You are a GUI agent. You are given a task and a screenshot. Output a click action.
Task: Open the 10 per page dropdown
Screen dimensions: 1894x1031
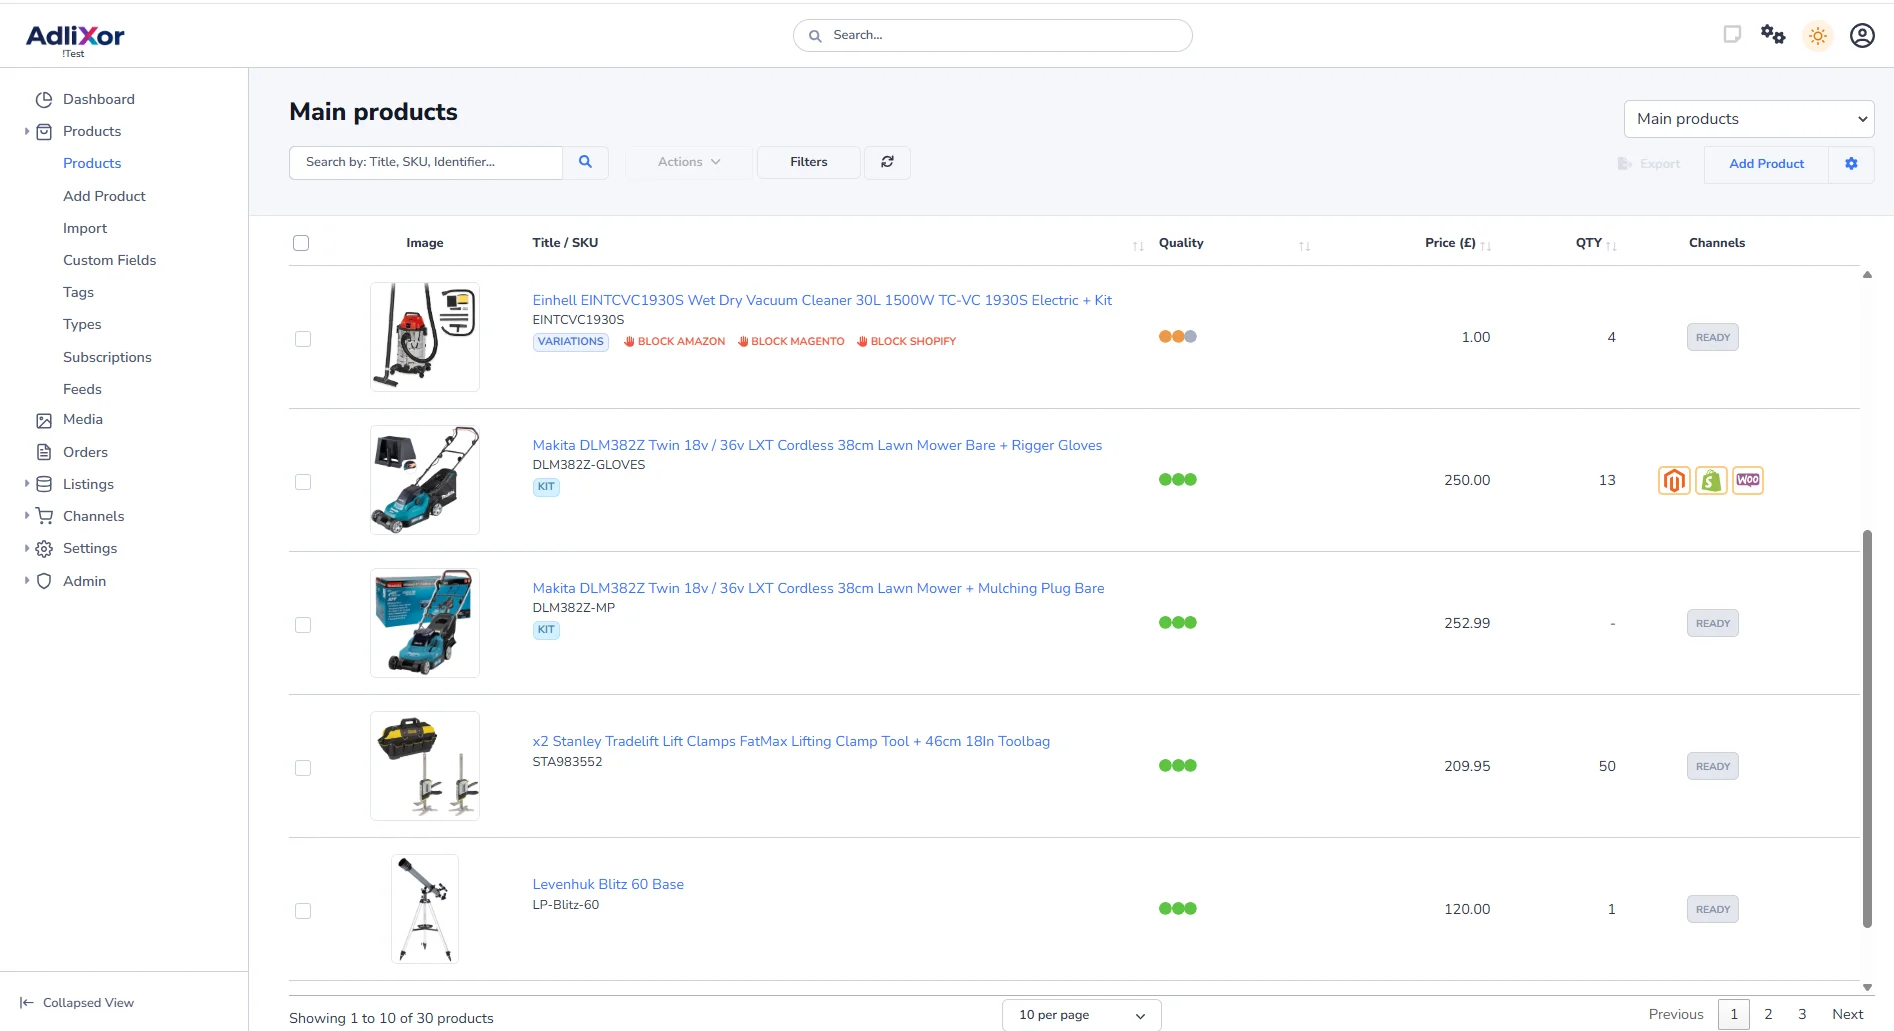click(x=1080, y=1014)
